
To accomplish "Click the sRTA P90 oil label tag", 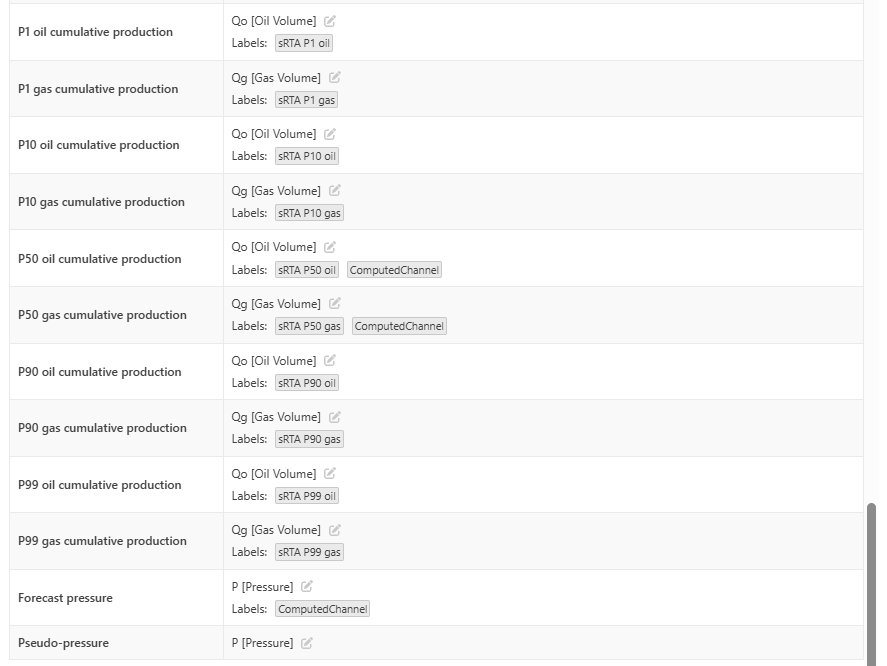I will click(307, 383).
